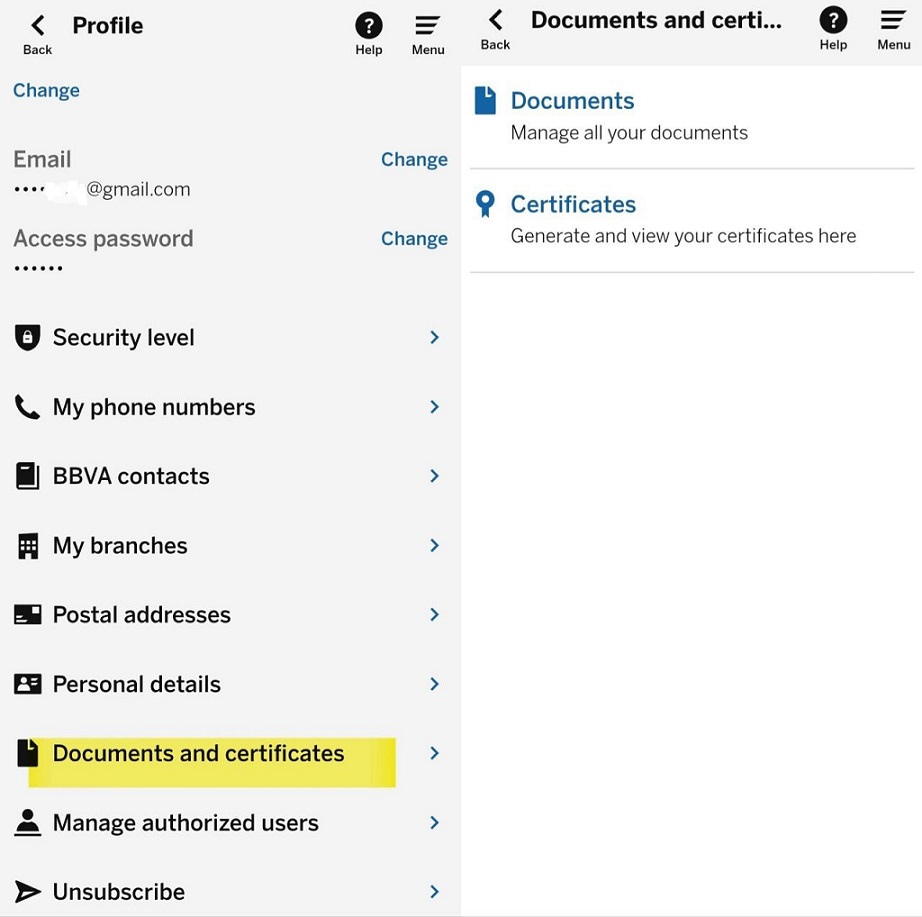Tap the ID card icon for Personal details
Screen dimensions: 922x917
pyautogui.click(x=28, y=684)
